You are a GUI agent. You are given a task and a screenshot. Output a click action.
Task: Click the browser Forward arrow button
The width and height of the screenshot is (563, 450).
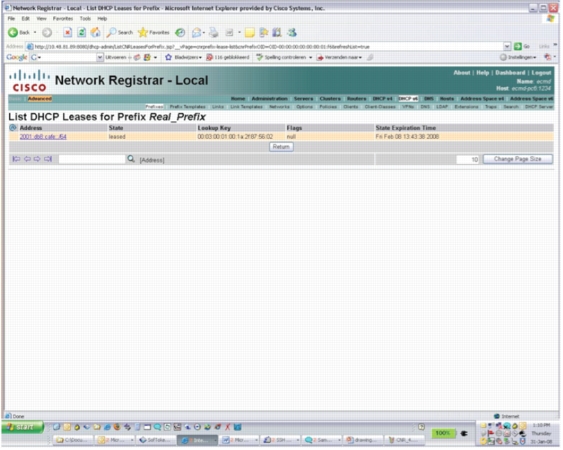(47, 33)
